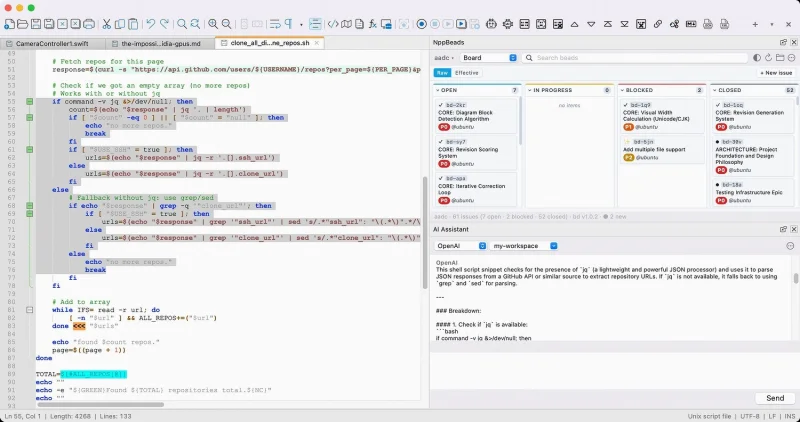
Task: Open the aadc project dropdown in NppBeads
Action: coord(444,58)
